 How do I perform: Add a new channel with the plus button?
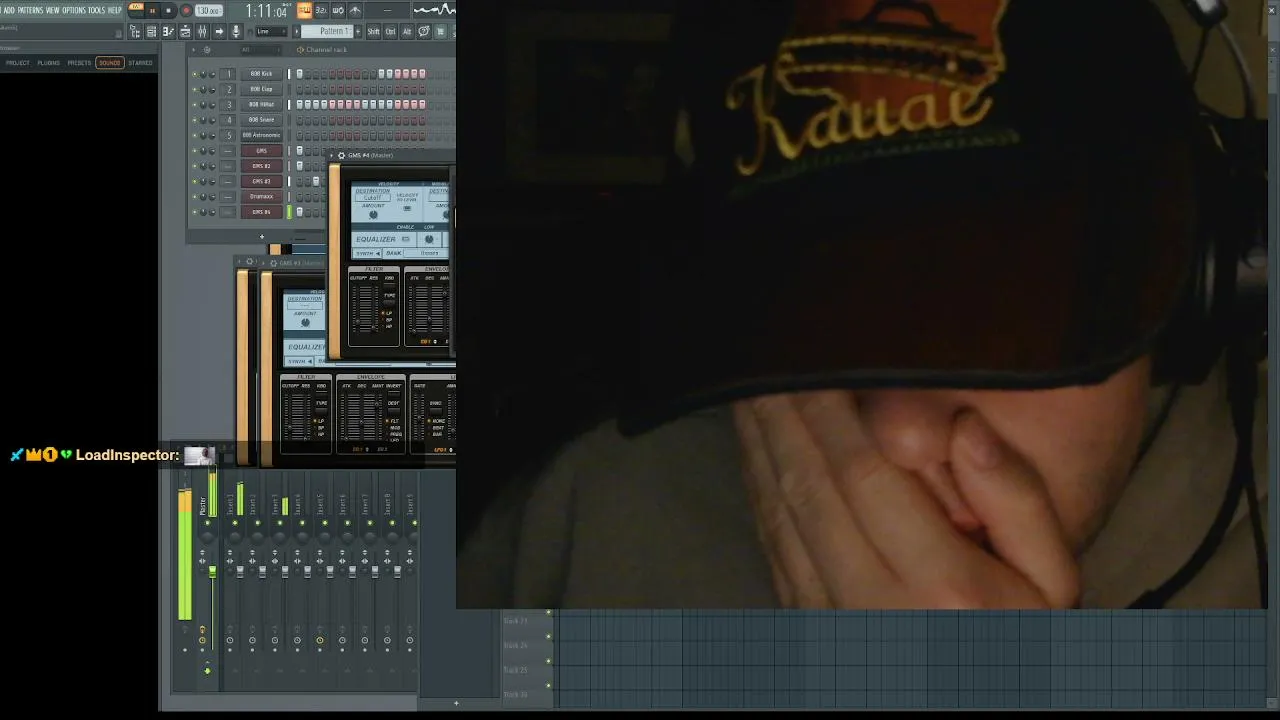262,237
